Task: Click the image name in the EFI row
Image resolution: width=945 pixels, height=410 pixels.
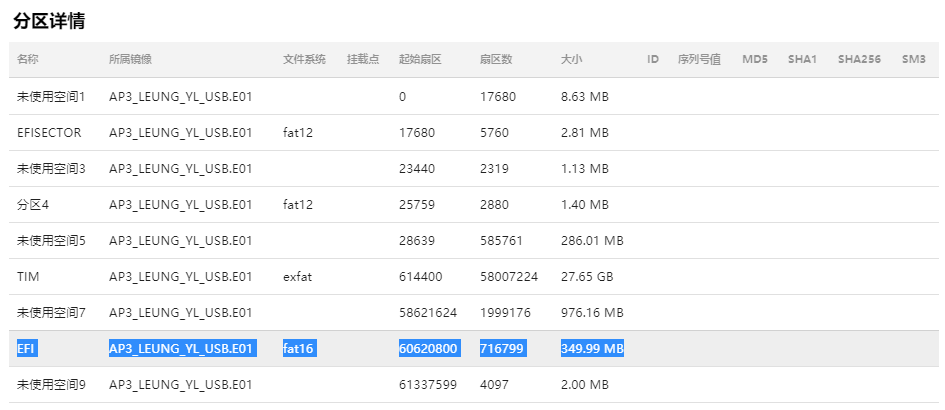Action: [183, 348]
